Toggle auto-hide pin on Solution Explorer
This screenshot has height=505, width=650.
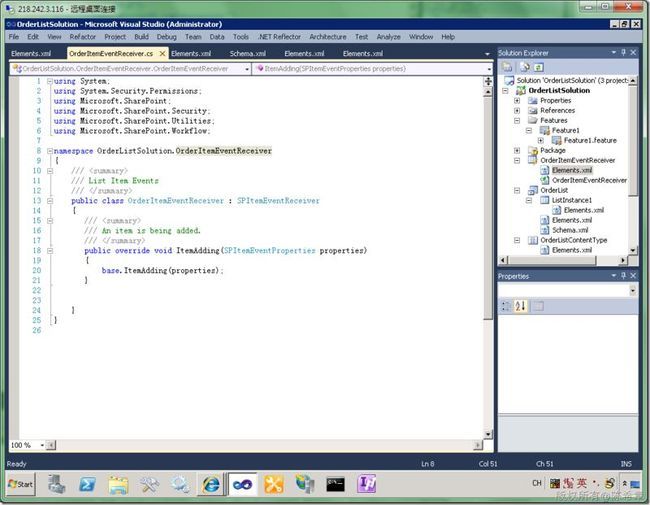(x=623, y=52)
